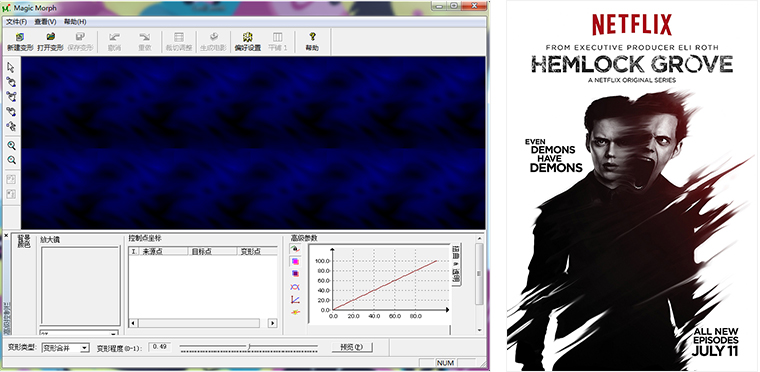Viewport: 760px width, 372px height.
Task: Open the 帮助(H) menu
Action: tap(75, 22)
